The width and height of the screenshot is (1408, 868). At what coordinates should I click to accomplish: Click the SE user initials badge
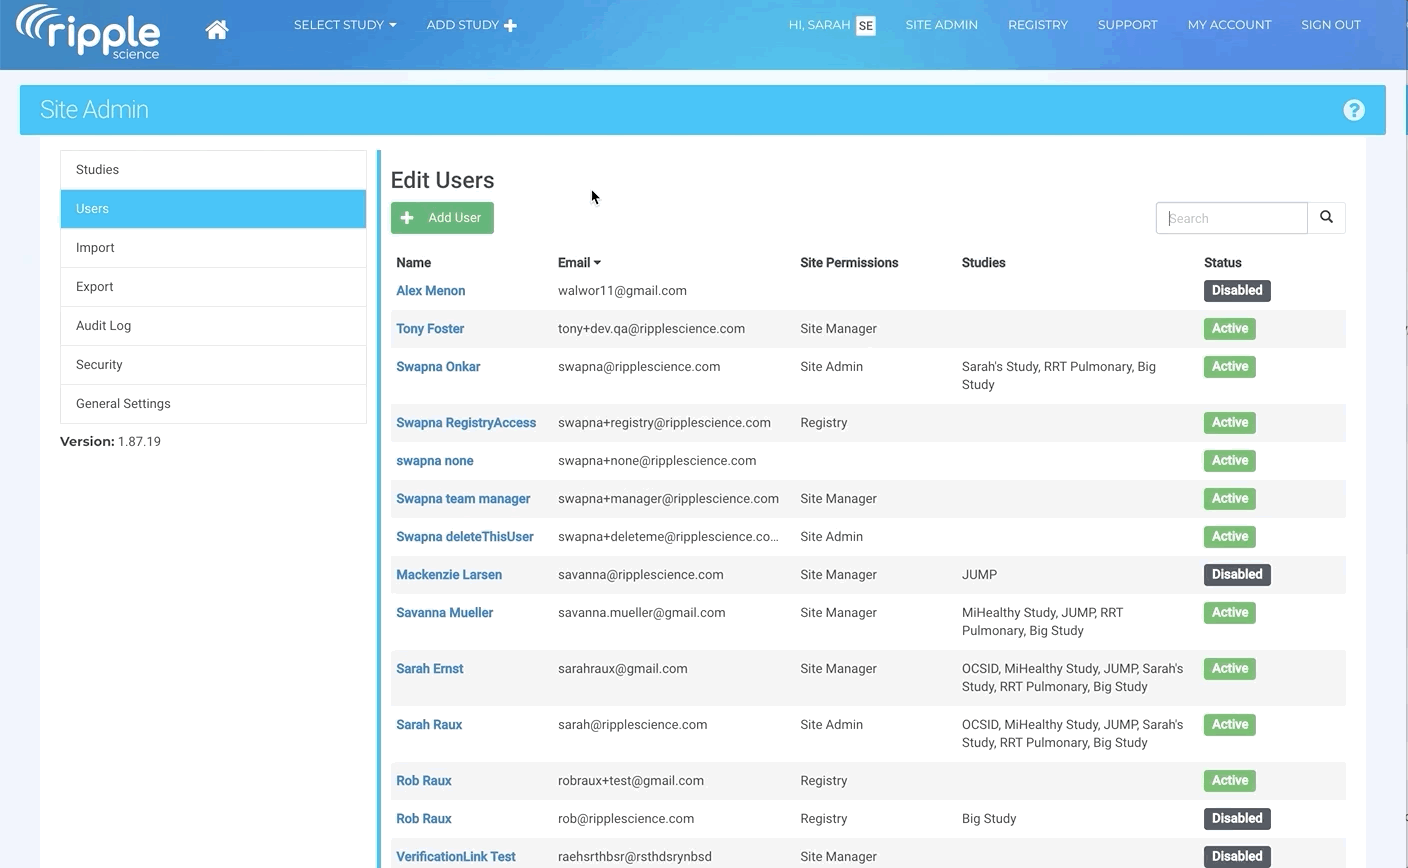(866, 26)
